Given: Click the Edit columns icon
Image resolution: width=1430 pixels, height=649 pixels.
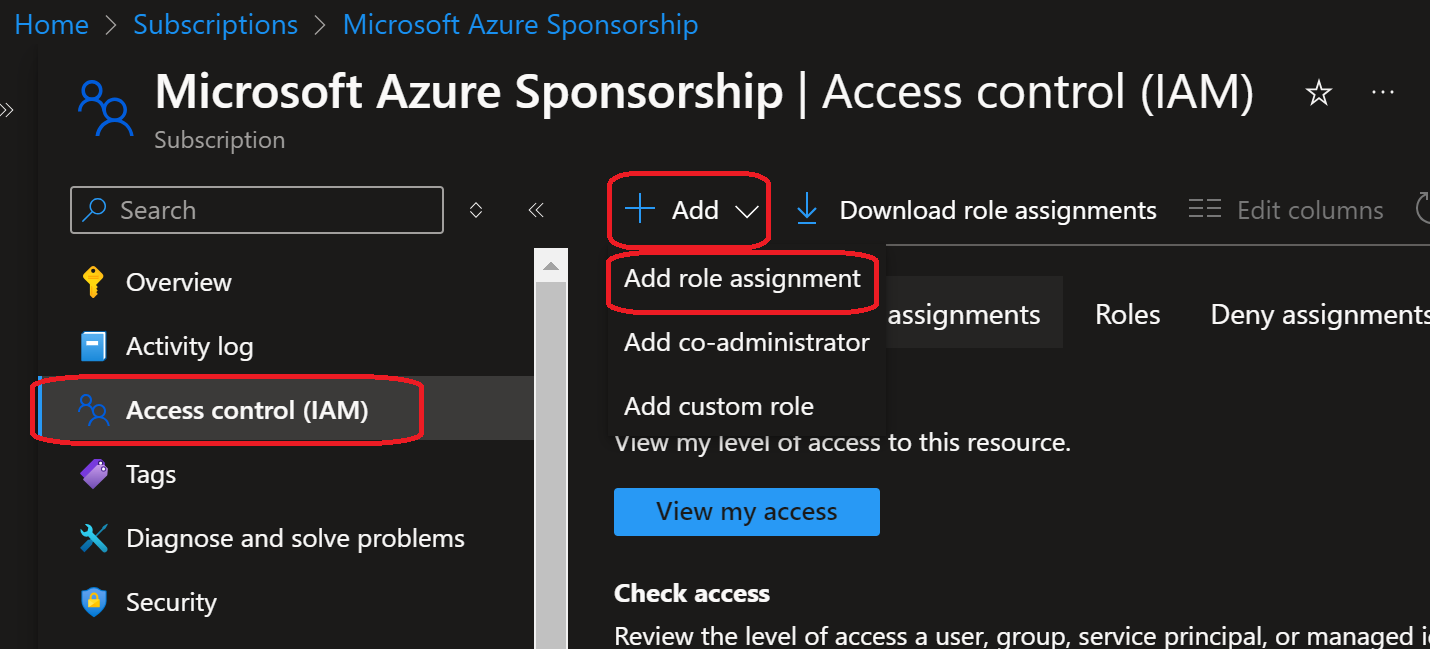Looking at the screenshot, I should point(1205,209).
